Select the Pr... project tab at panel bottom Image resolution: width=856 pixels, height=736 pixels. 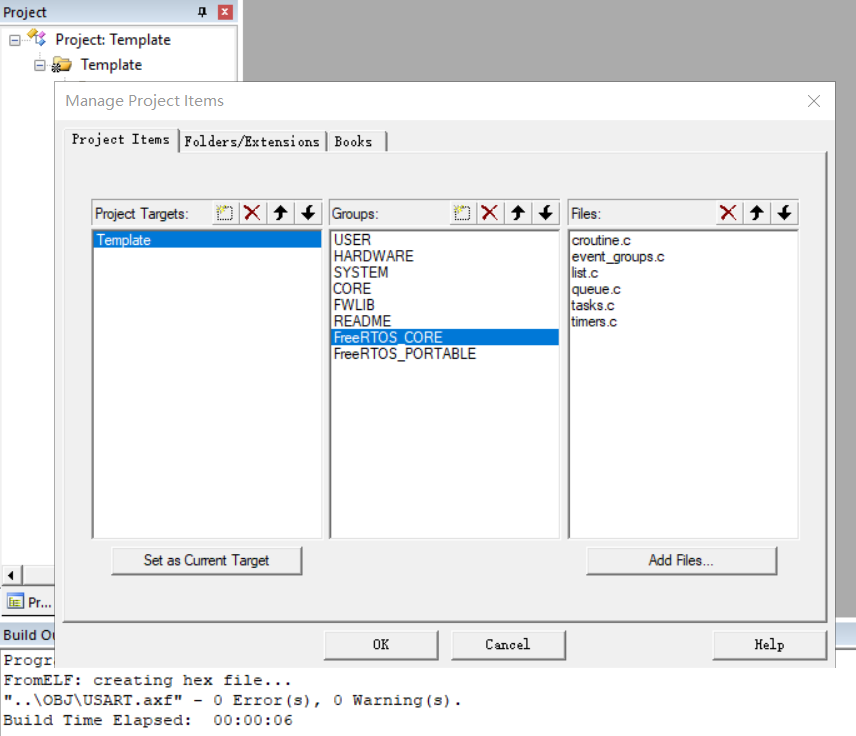click(x=29, y=602)
